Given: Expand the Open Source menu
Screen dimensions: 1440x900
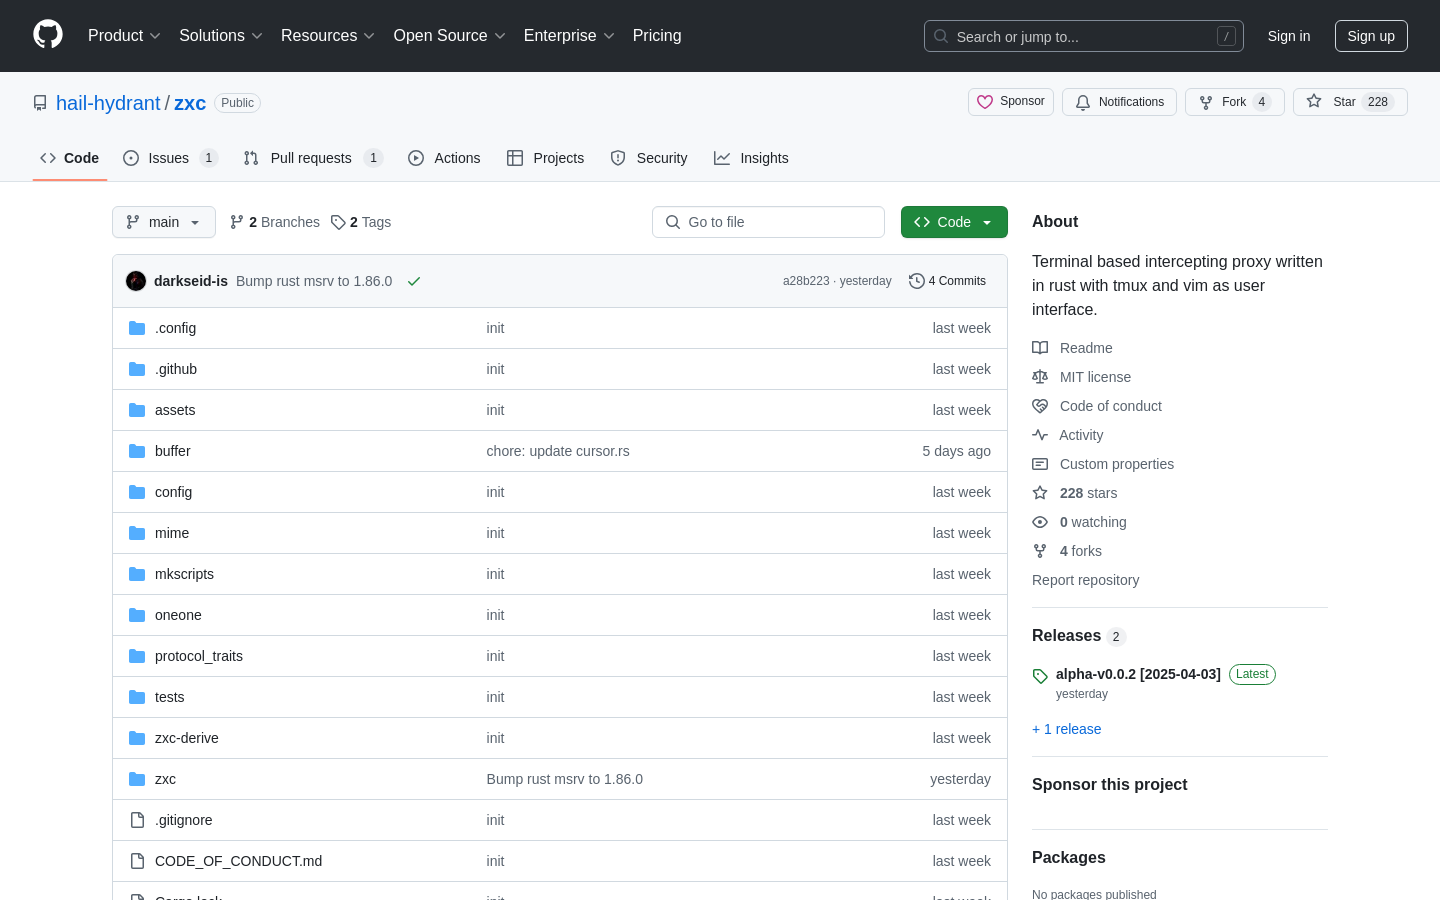Looking at the screenshot, I should 450,36.
